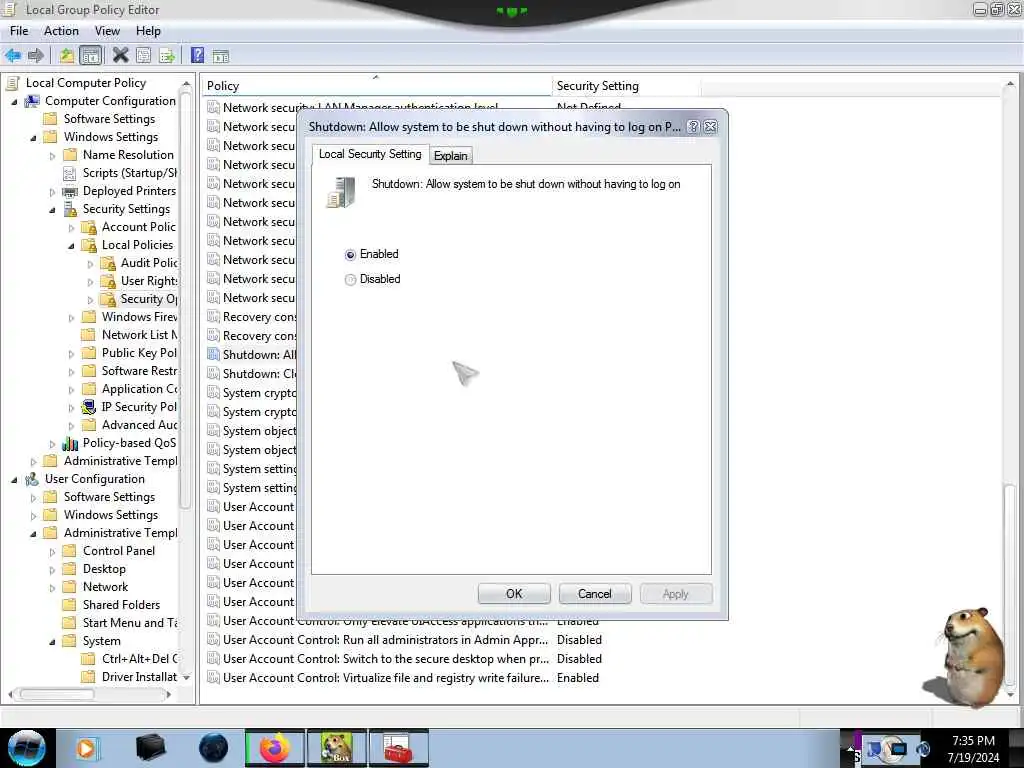
Task: Expand the Public Key Policies node
Action: tap(71, 354)
